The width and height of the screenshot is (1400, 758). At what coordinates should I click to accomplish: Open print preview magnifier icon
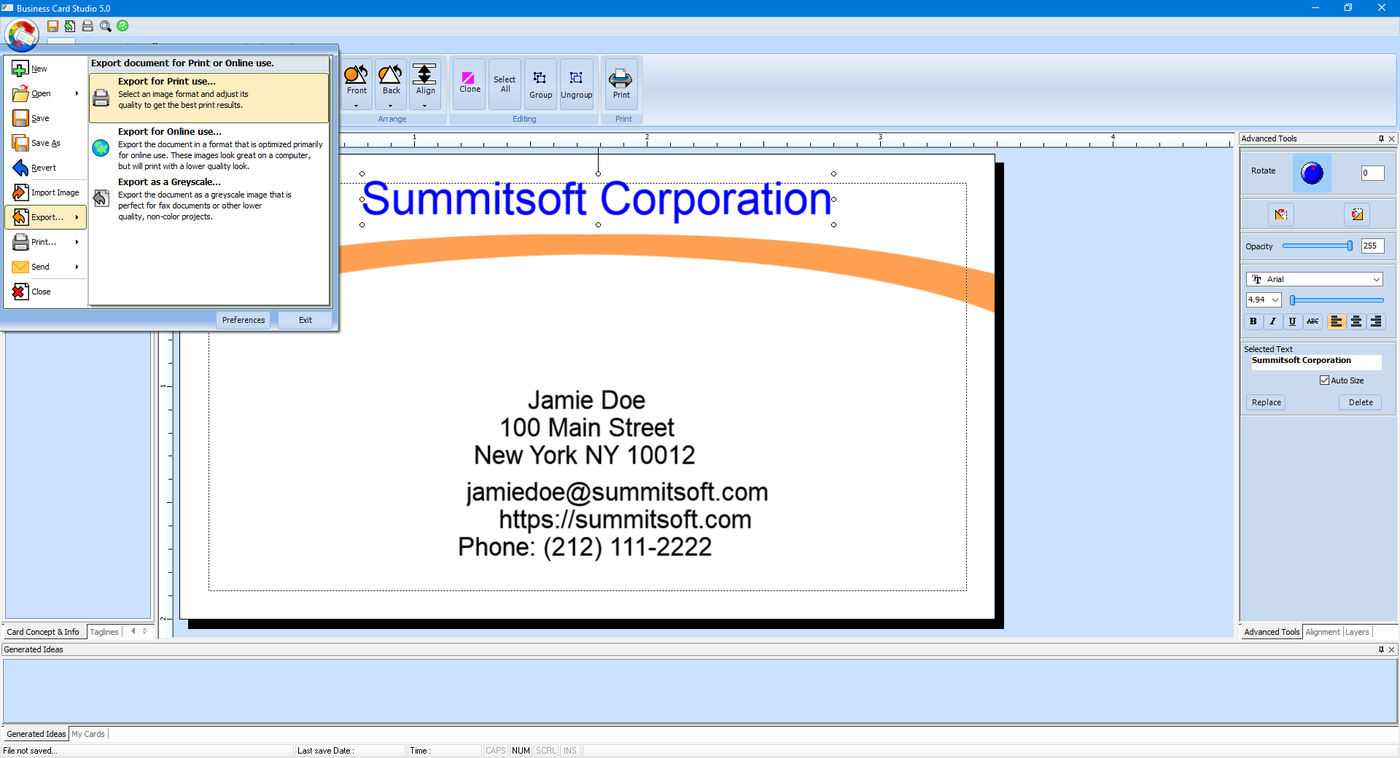[x=105, y=26]
